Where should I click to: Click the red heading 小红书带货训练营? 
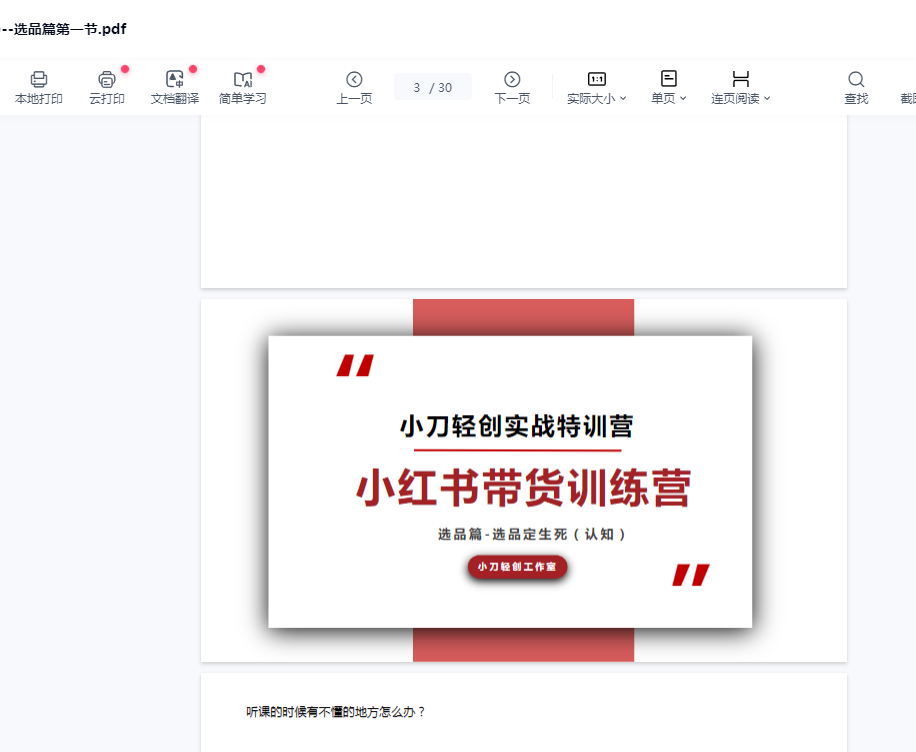tap(524, 488)
